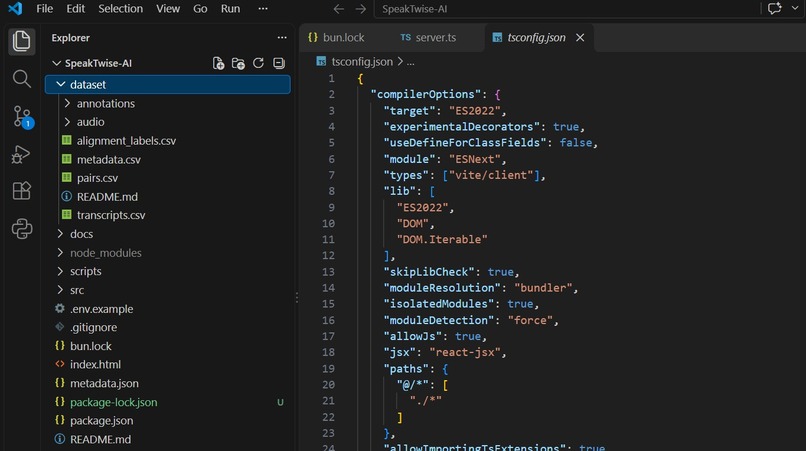Image resolution: width=806 pixels, height=451 pixels.
Task: Open the File menu
Action: coord(45,9)
